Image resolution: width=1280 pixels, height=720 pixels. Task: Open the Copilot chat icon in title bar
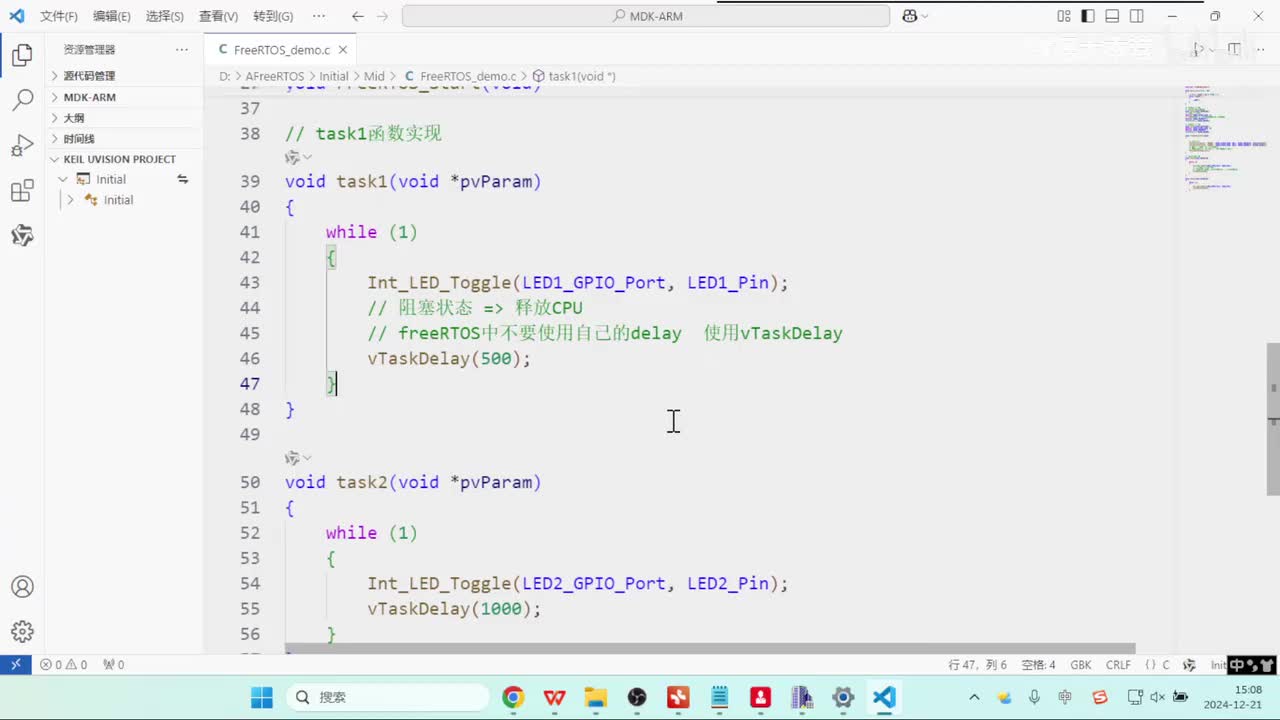(x=910, y=16)
